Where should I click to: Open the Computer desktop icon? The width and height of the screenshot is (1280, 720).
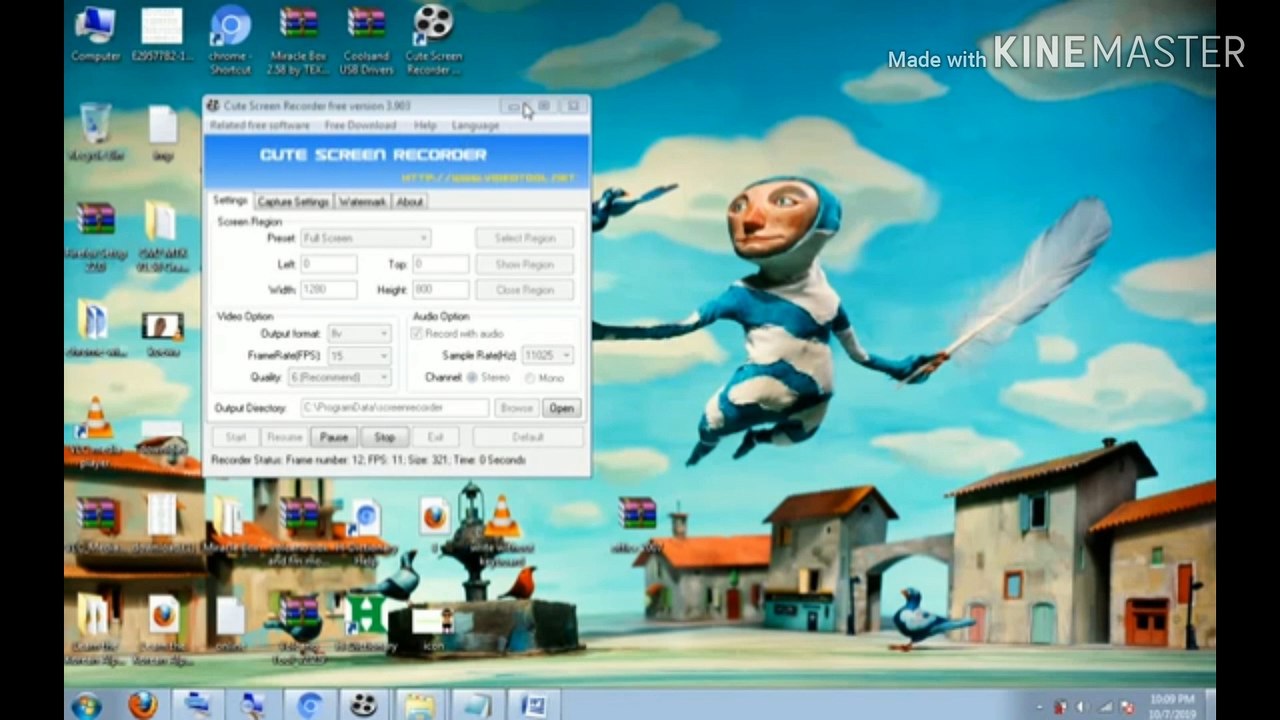(x=96, y=35)
